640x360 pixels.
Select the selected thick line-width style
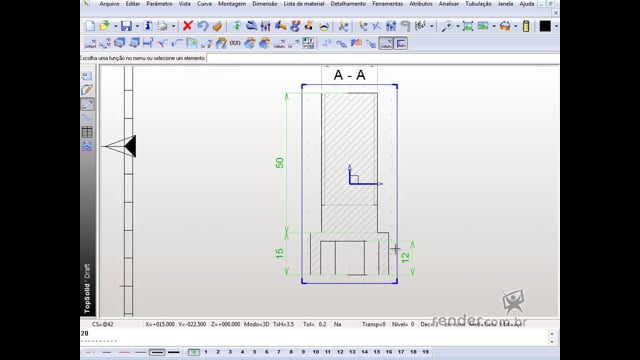pyautogui.click(x=157, y=352)
